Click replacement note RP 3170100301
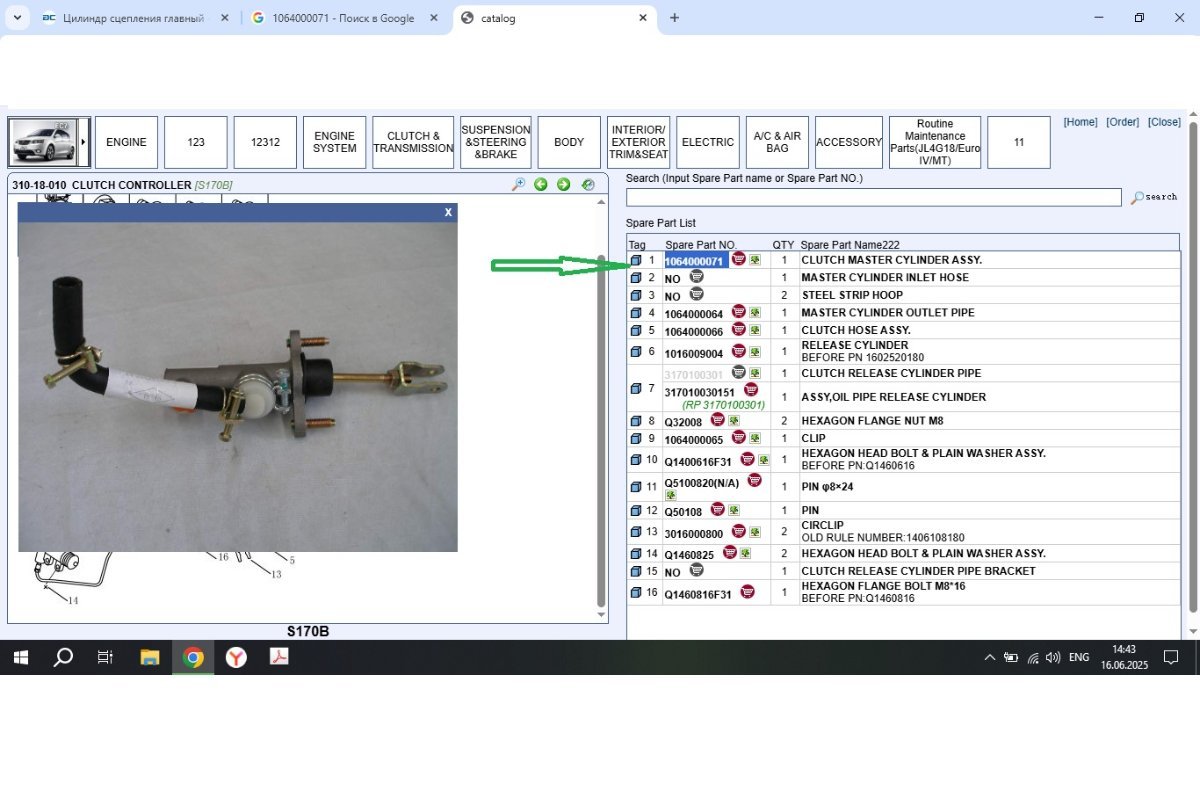 coord(723,405)
